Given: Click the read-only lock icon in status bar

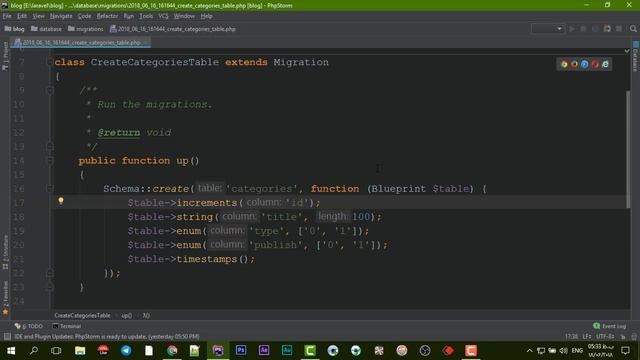Looking at the screenshot, I should [623, 336].
